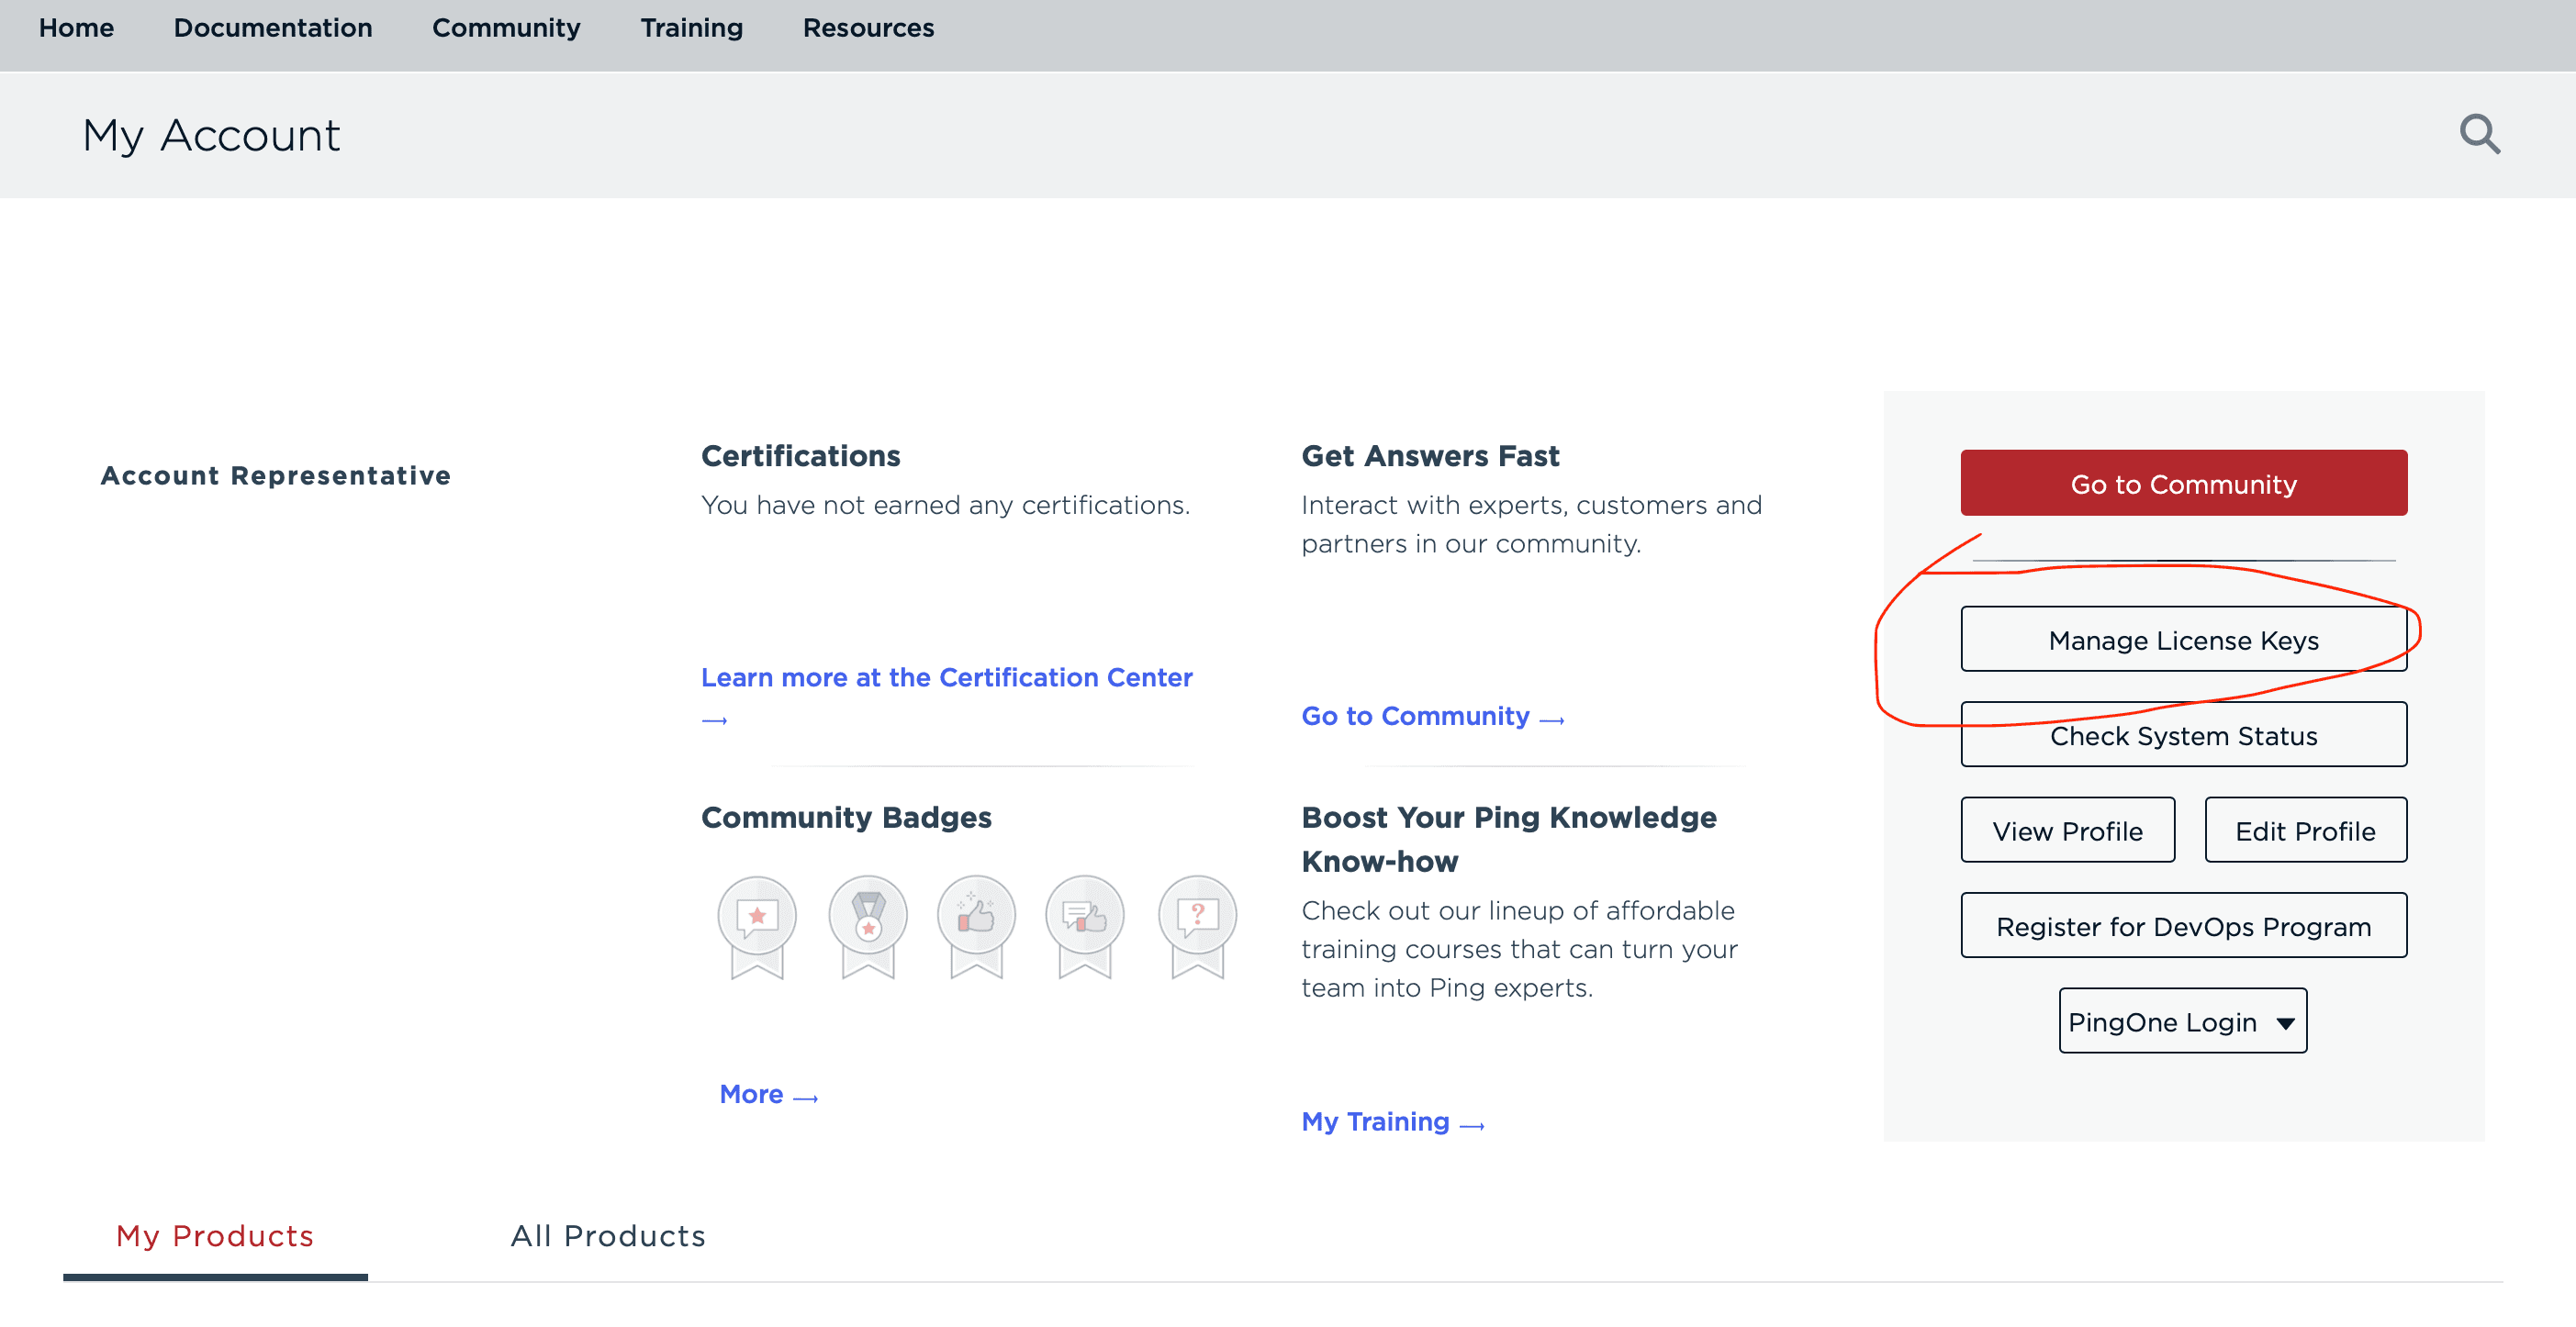The height and width of the screenshot is (1327, 2576).
Task: Click the star speech-bubble community badge
Action: (x=757, y=927)
